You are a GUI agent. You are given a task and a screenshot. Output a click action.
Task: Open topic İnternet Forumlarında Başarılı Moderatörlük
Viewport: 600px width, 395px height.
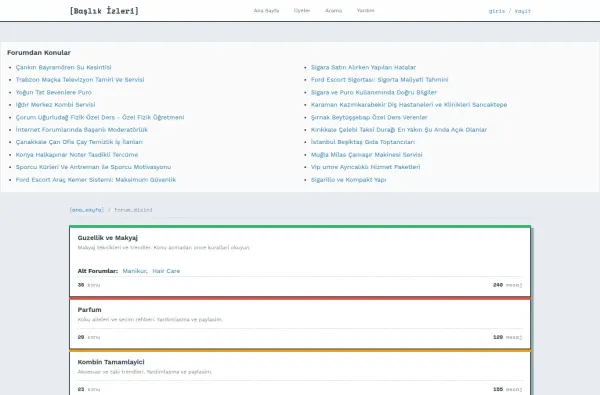(x=82, y=130)
